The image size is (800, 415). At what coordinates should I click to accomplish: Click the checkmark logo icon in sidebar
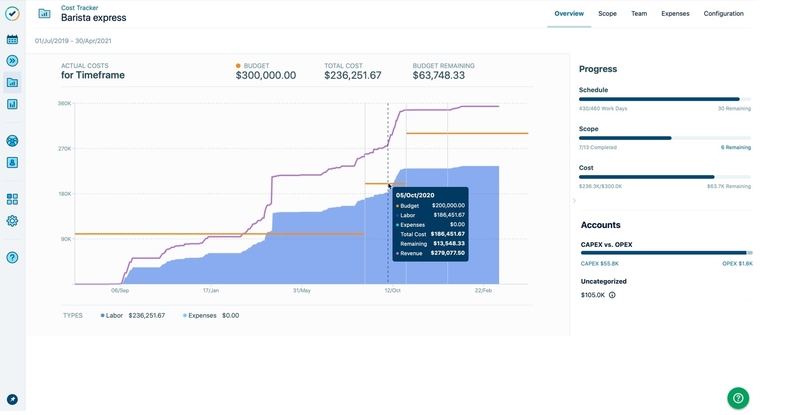pos(12,14)
